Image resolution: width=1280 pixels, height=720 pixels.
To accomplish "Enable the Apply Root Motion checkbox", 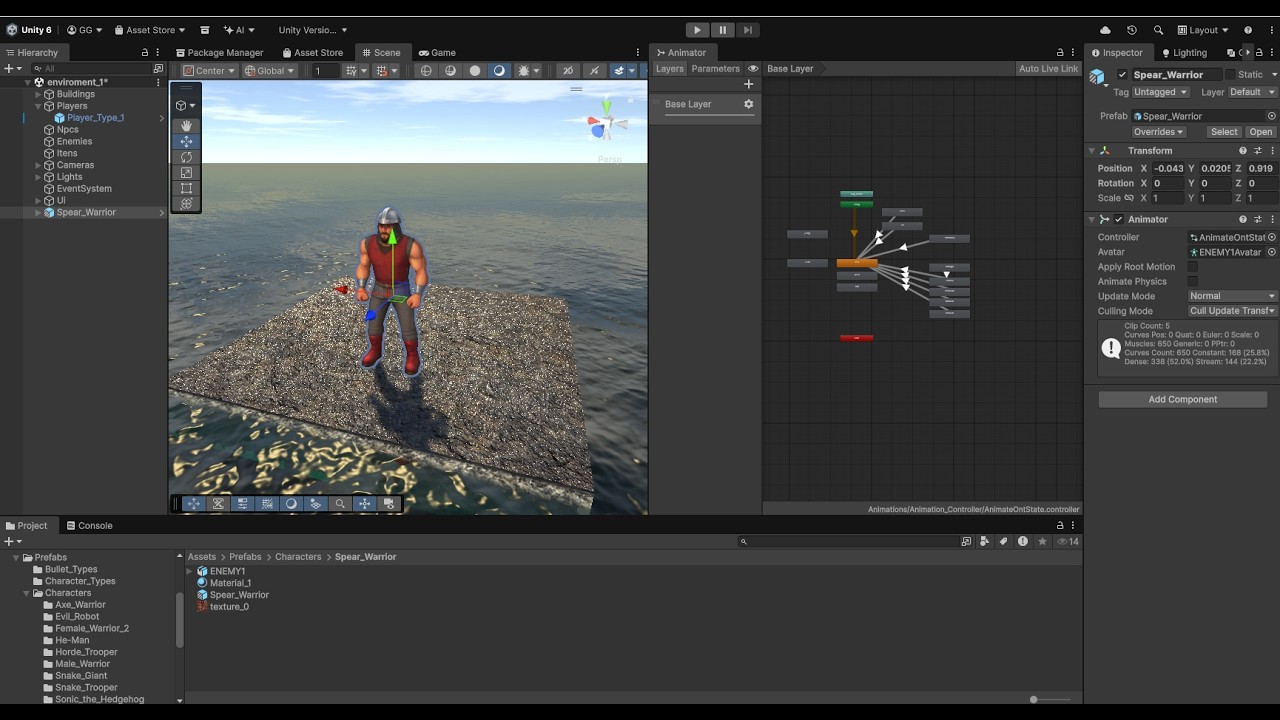I will click(x=1192, y=267).
